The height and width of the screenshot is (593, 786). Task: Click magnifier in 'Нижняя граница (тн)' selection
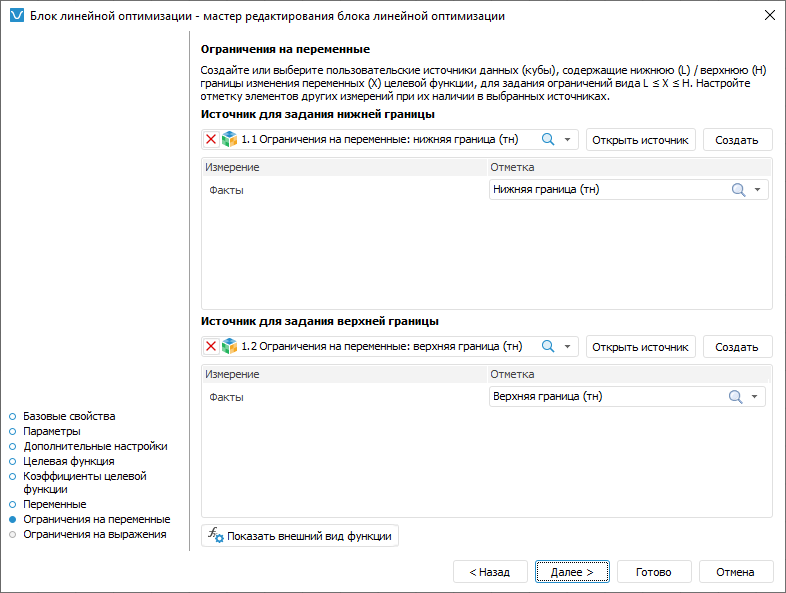738,190
